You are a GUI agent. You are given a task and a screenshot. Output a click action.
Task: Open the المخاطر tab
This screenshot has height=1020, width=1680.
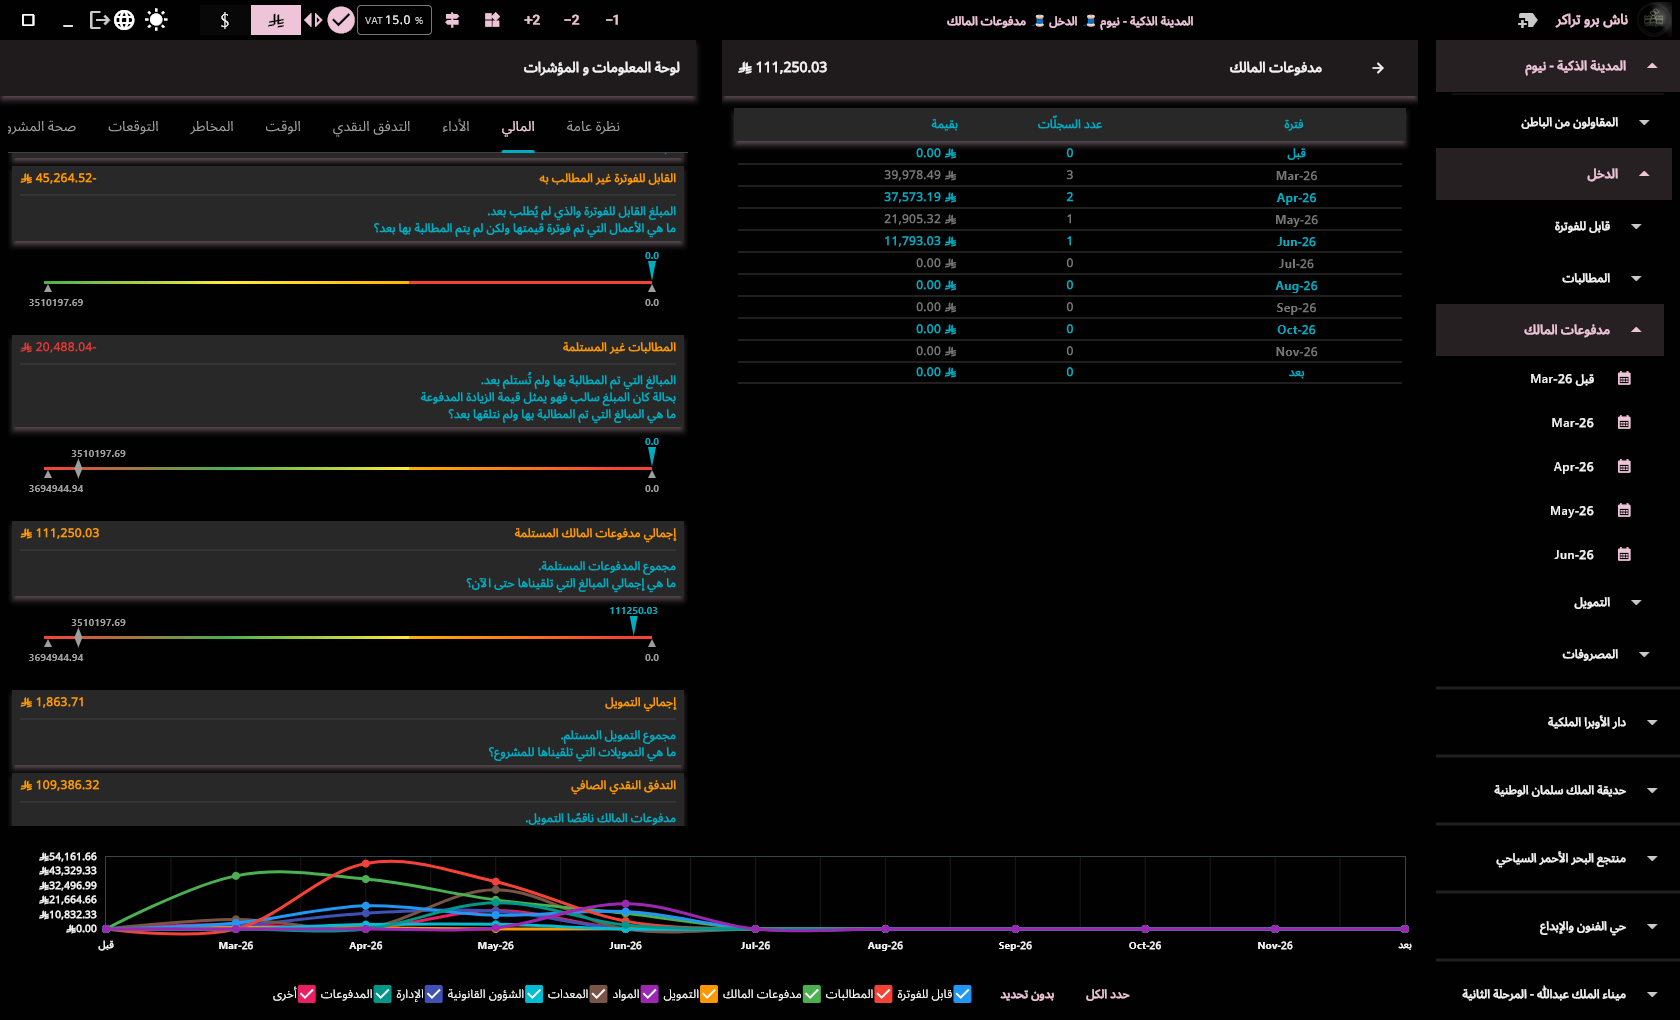(x=212, y=127)
